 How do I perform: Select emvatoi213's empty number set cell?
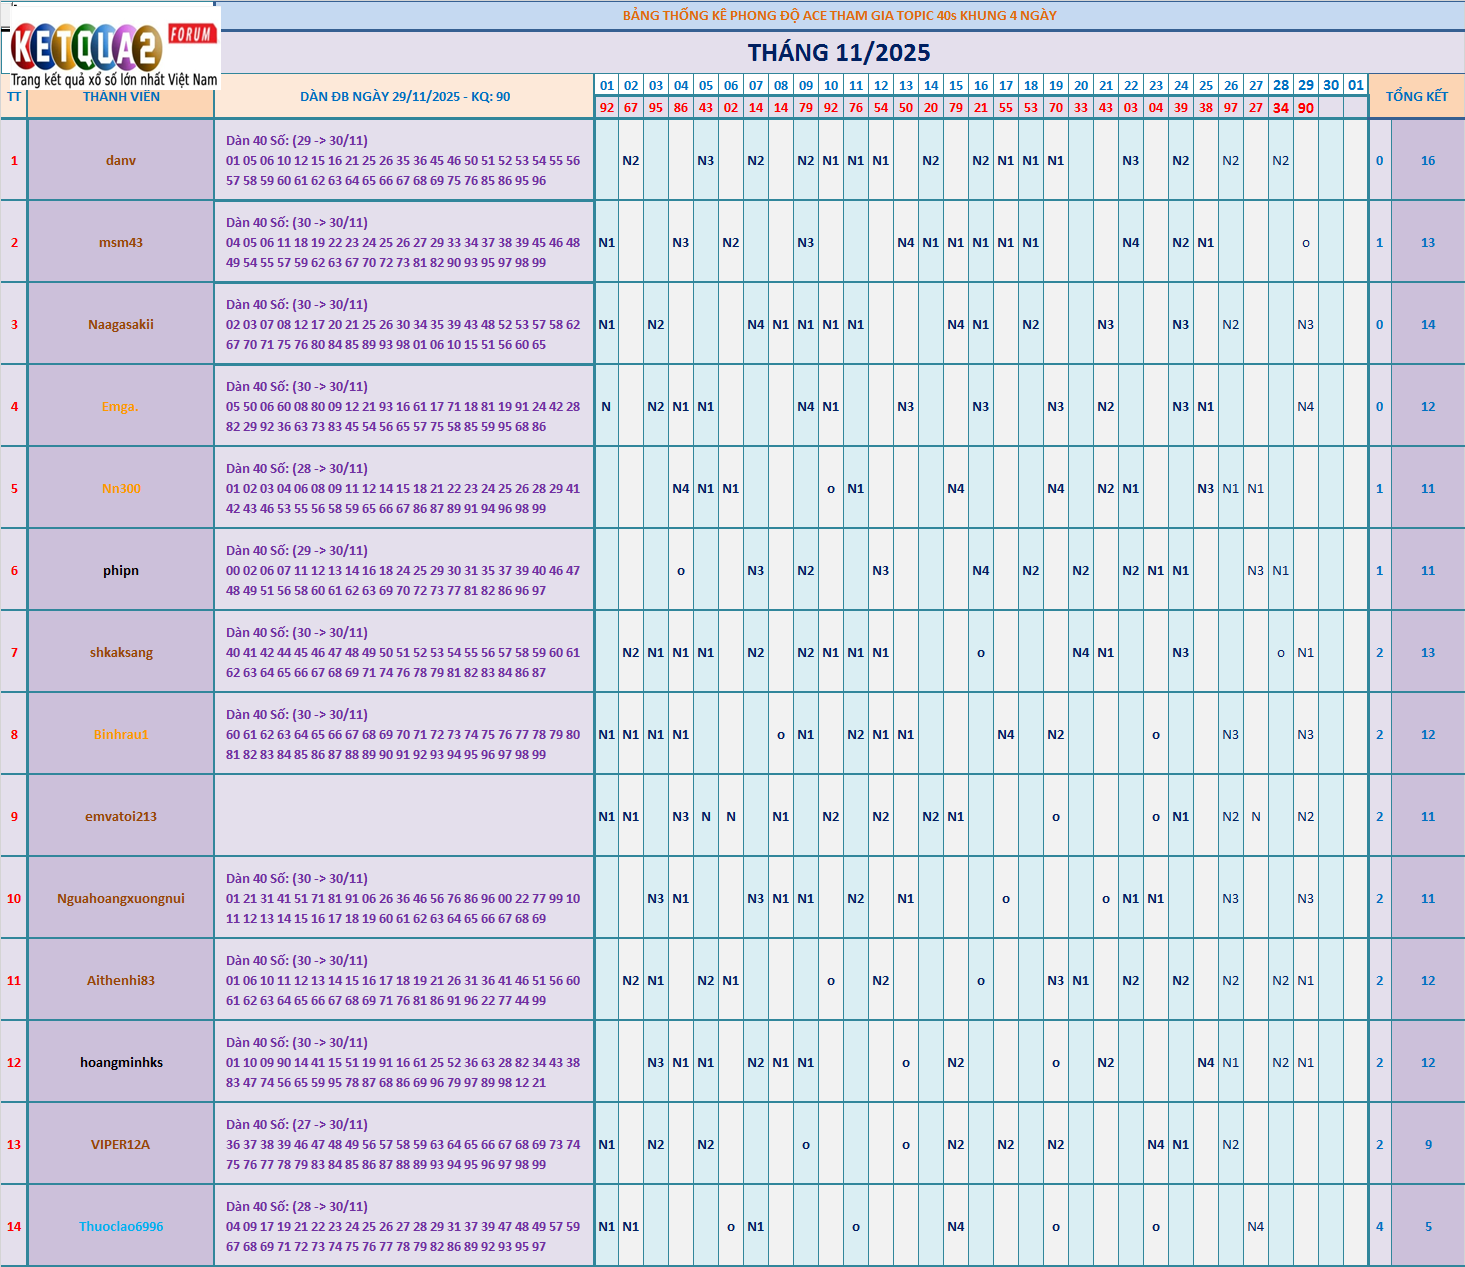[x=405, y=817]
